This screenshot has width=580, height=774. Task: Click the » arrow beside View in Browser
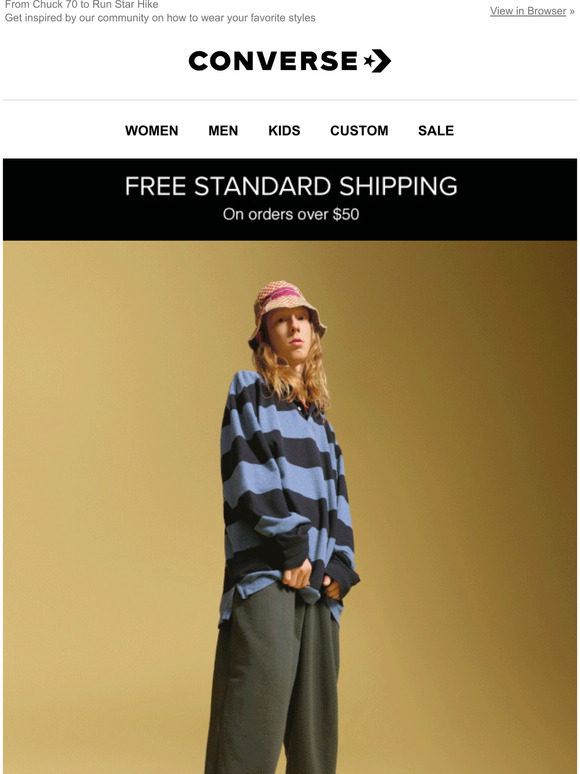[572, 11]
